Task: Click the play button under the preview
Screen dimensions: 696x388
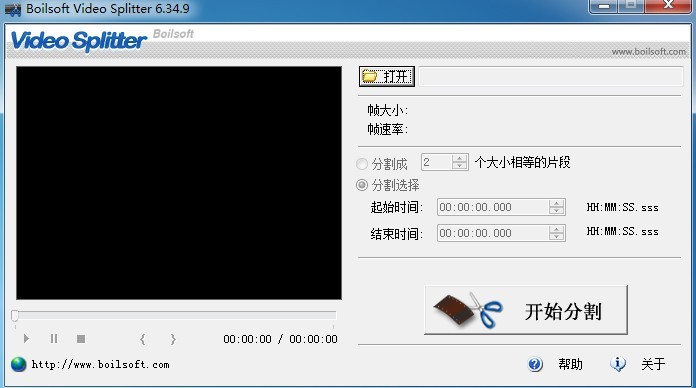Action: tap(26, 339)
